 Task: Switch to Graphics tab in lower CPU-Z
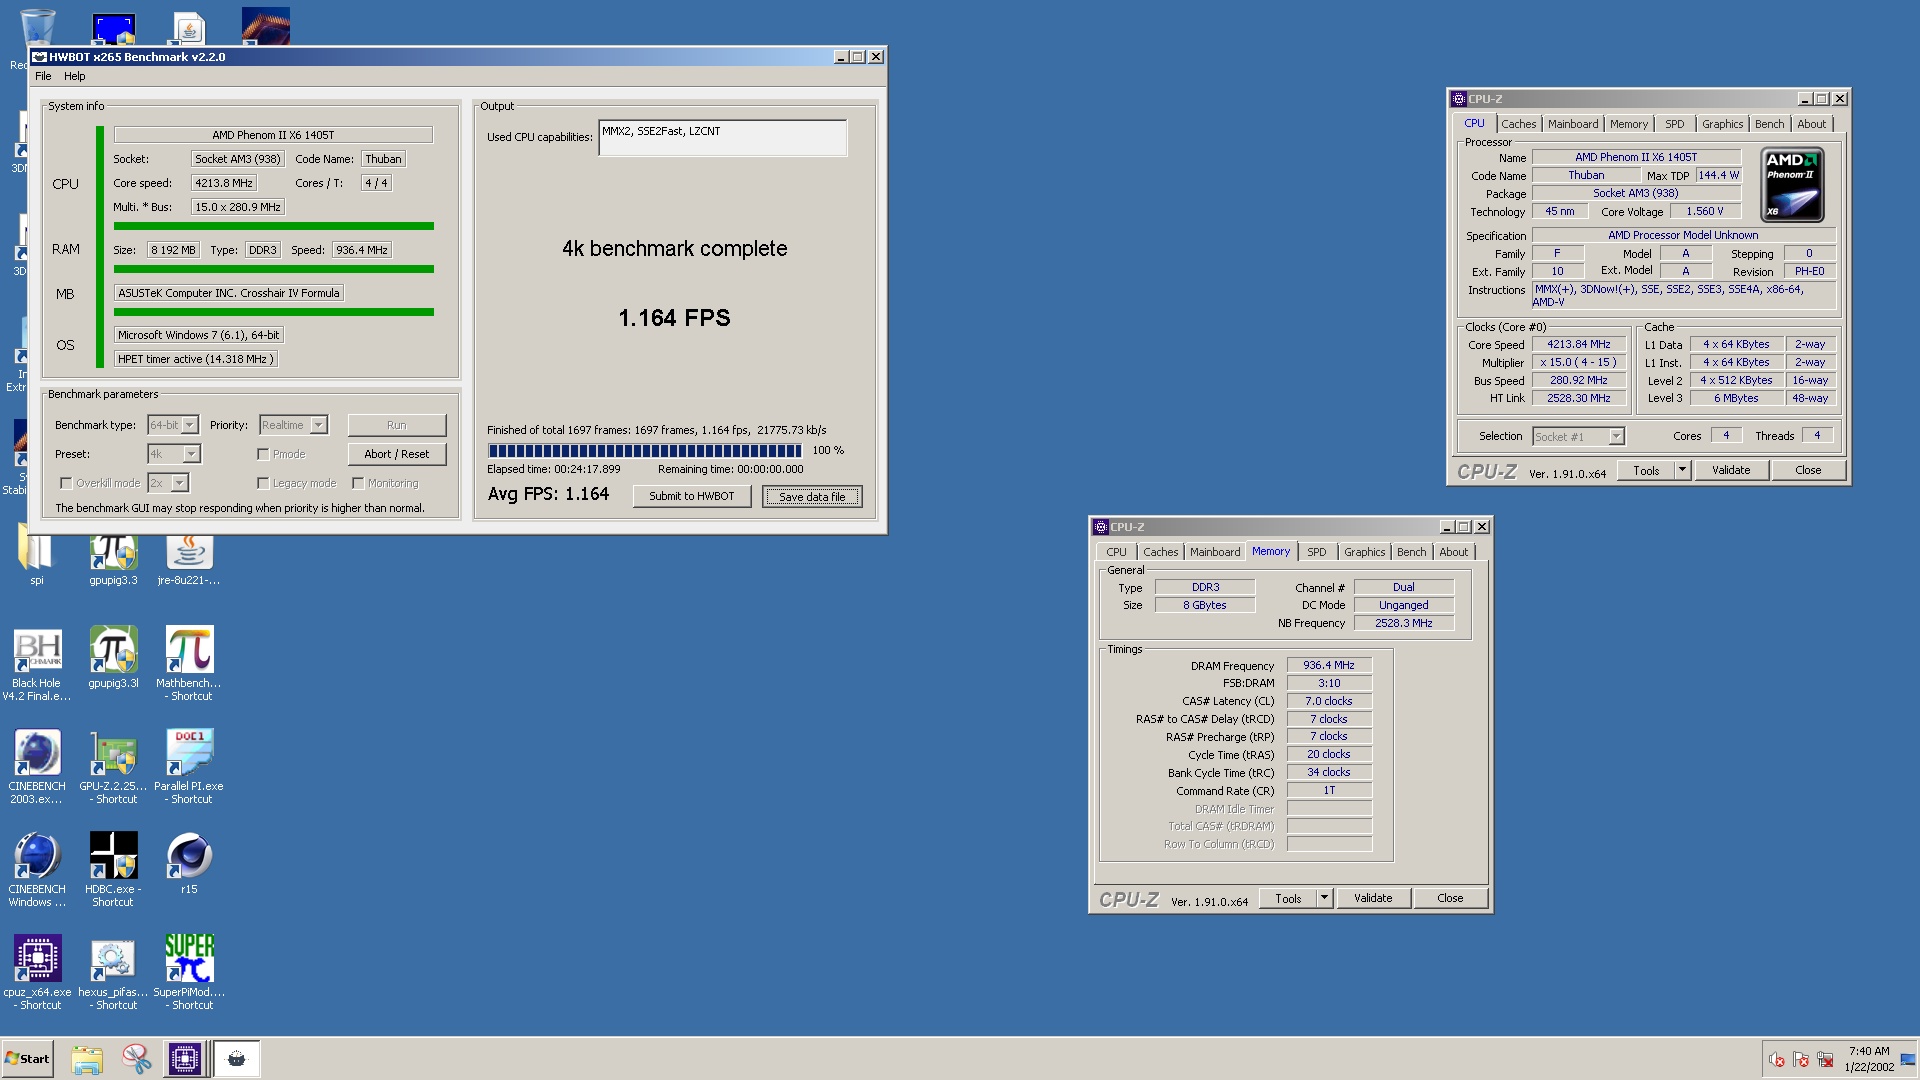tap(1364, 552)
